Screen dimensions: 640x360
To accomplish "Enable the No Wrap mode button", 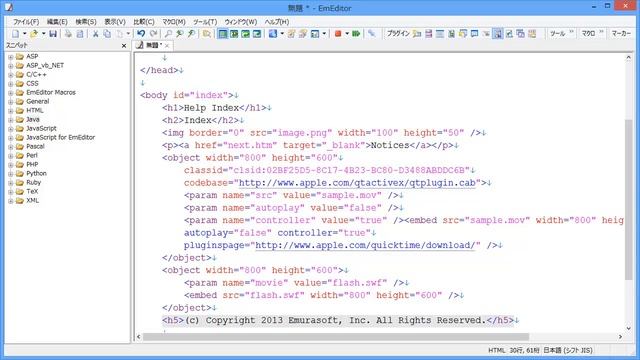I will pyautogui.click(x=222, y=34).
